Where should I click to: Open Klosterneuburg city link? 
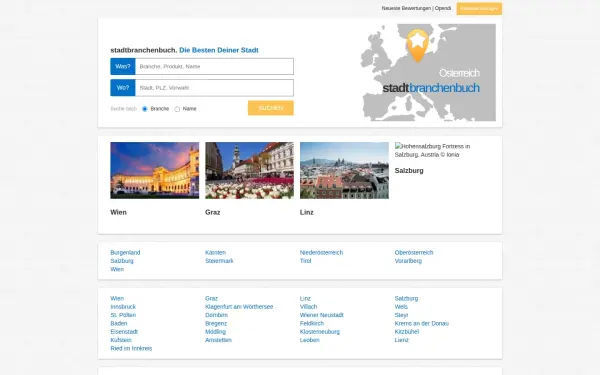[320, 332]
